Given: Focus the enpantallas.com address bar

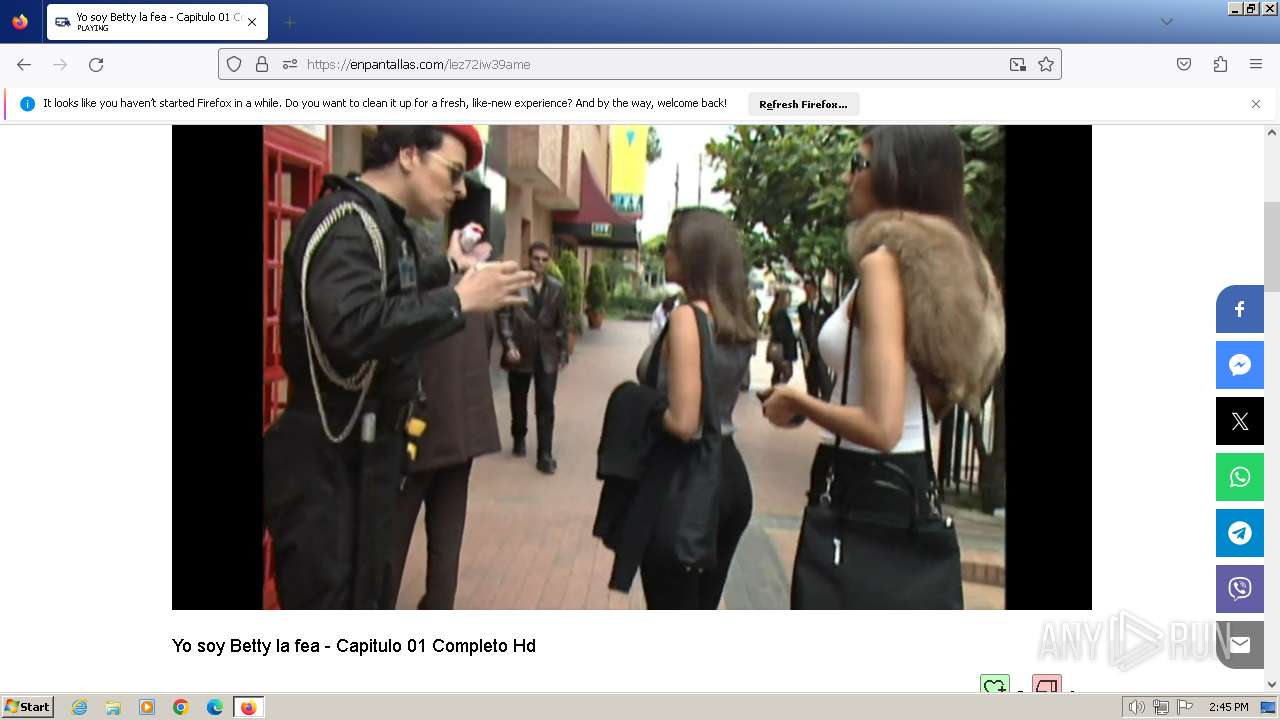Looking at the screenshot, I should pos(640,64).
